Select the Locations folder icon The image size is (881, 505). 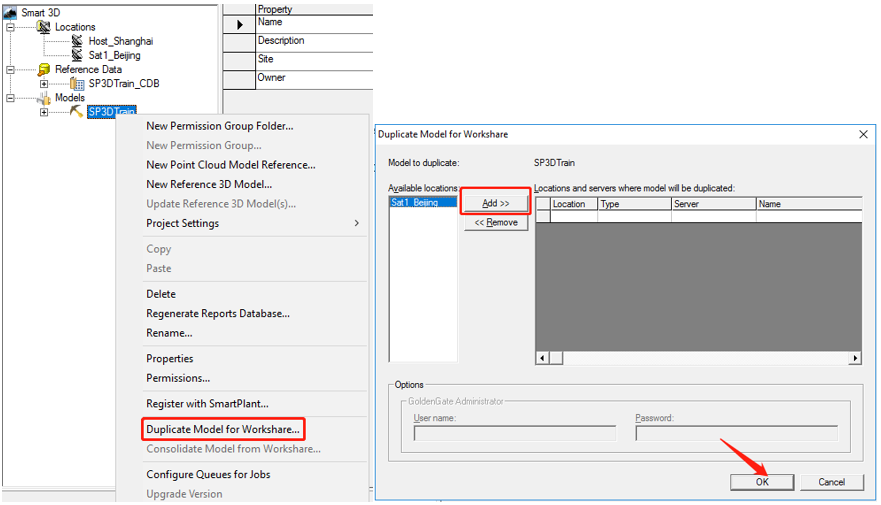point(43,27)
